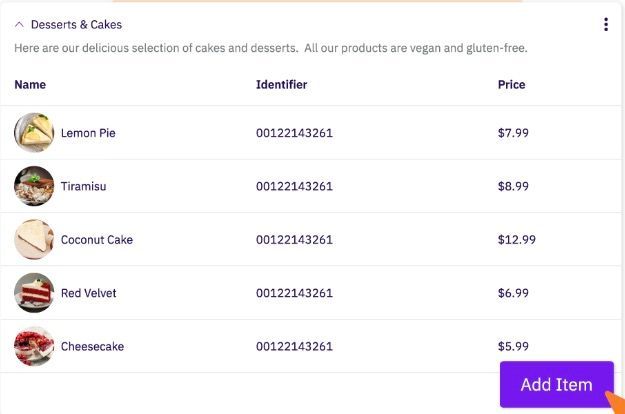Click the $5.99 Cheesecake price
625x414 pixels.
[513, 346]
